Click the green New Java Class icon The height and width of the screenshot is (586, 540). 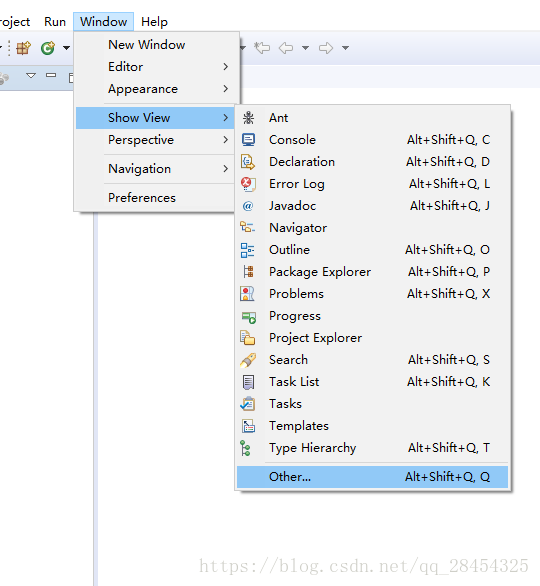tap(48, 48)
